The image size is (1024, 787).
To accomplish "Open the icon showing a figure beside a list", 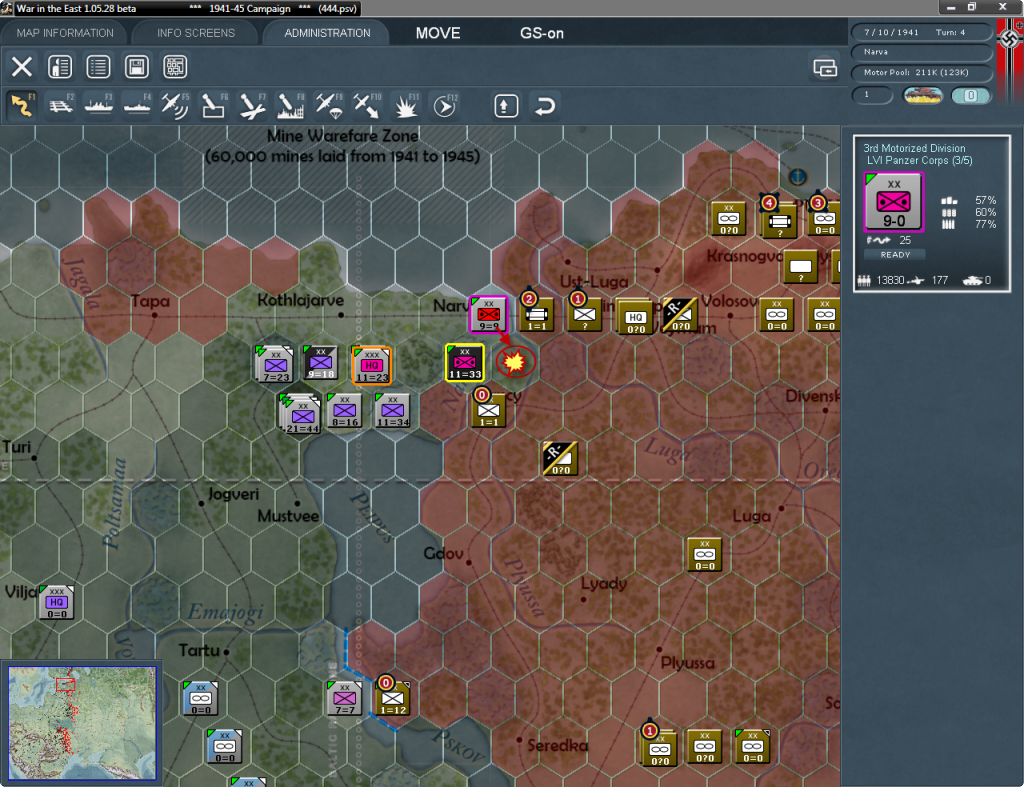I will click(60, 67).
